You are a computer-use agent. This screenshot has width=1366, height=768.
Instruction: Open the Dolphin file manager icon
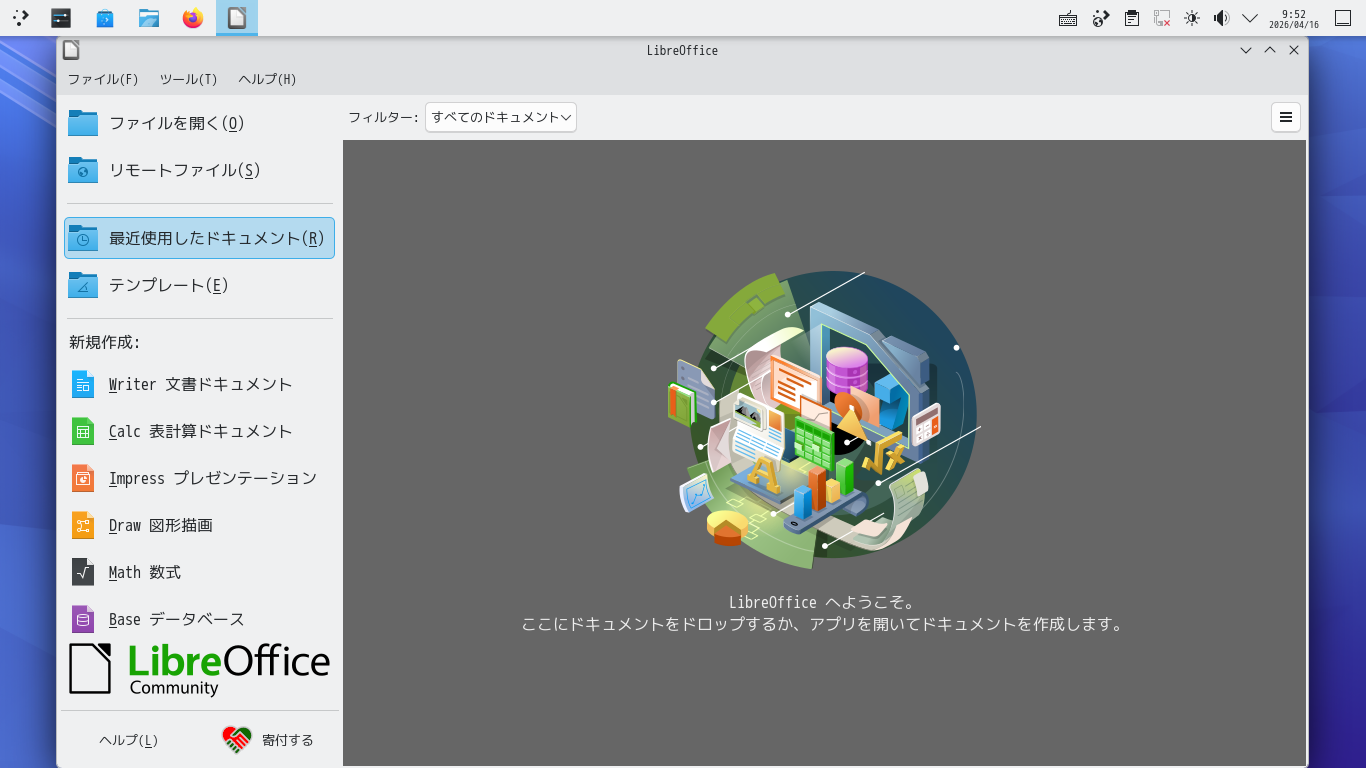[x=149, y=18]
